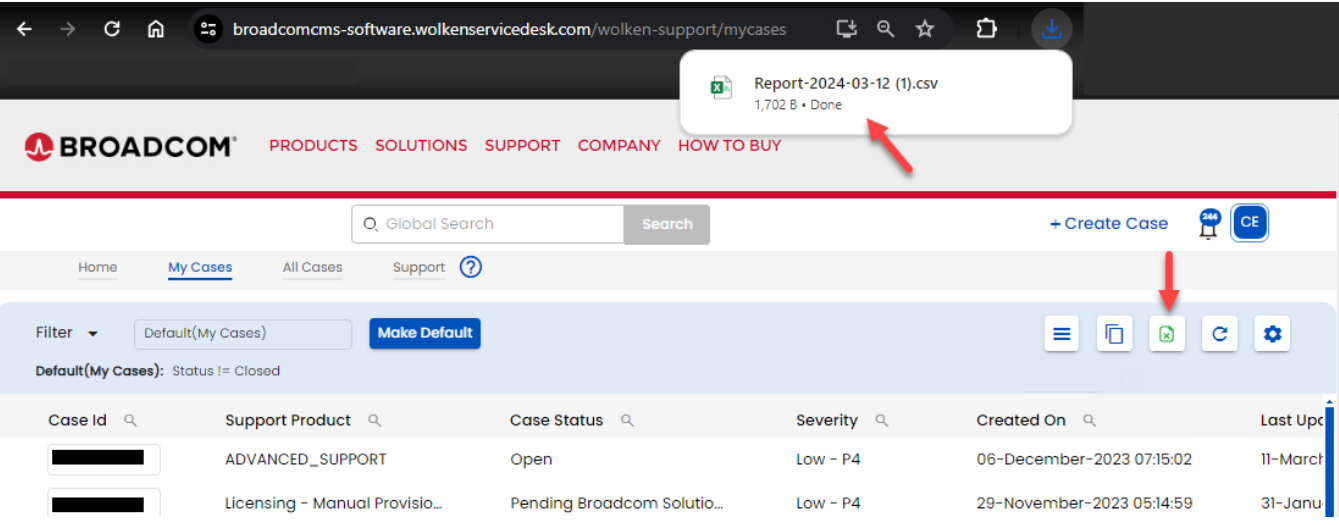Click the install app icon in address bar

coord(846,29)
